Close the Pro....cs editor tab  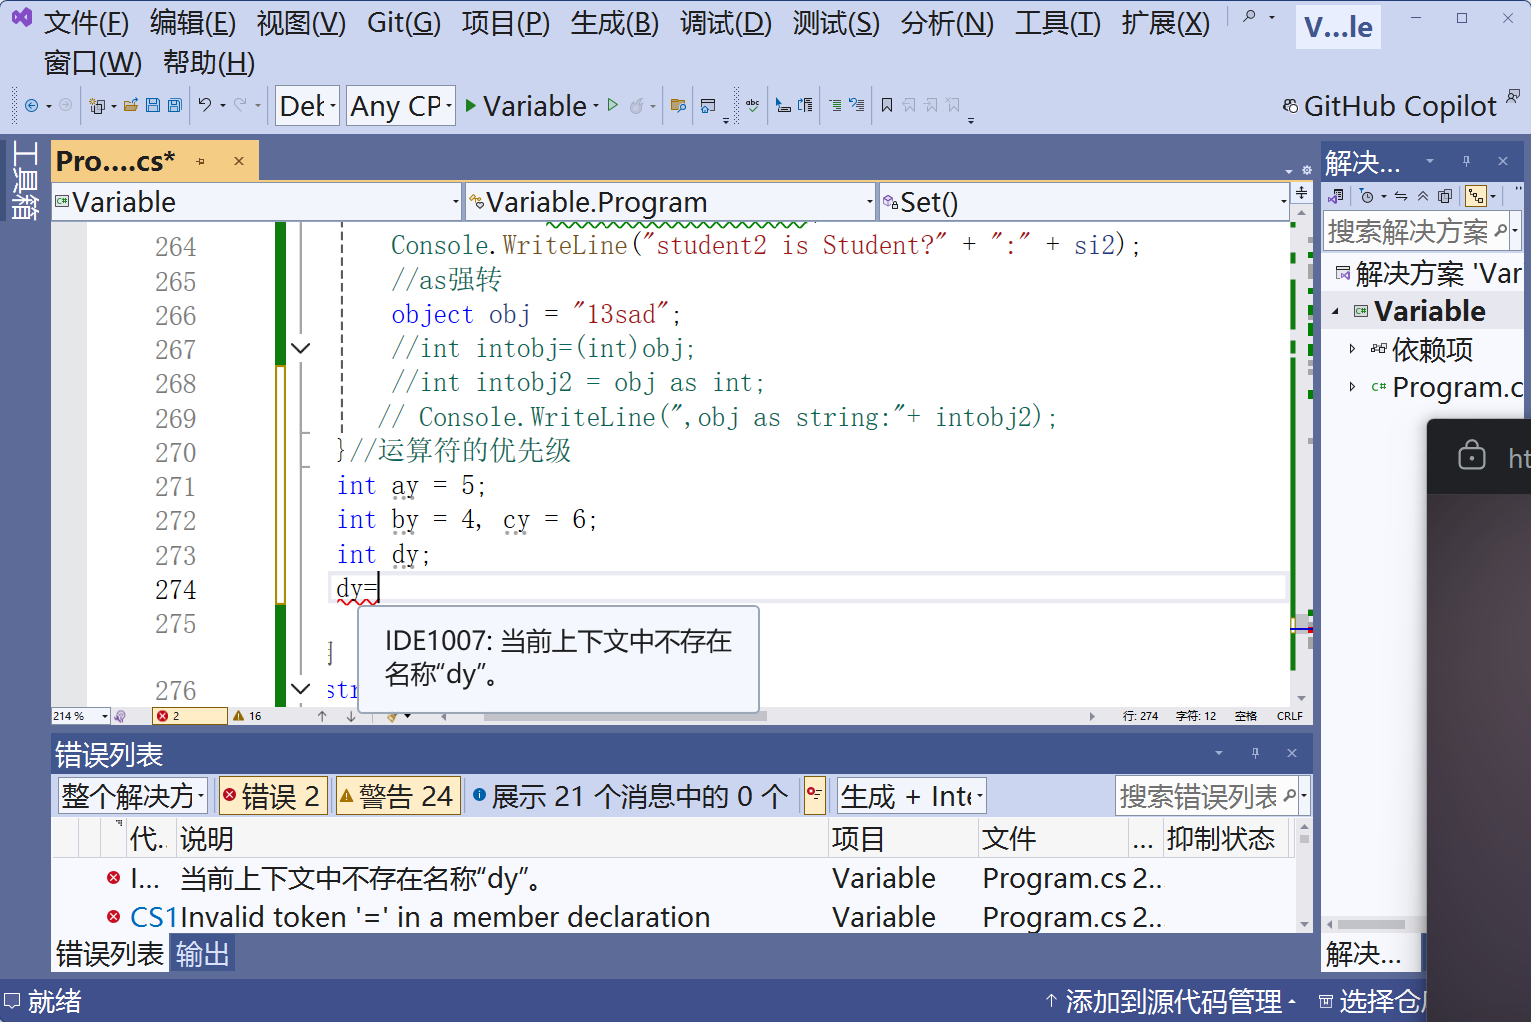tap(239, 161)
